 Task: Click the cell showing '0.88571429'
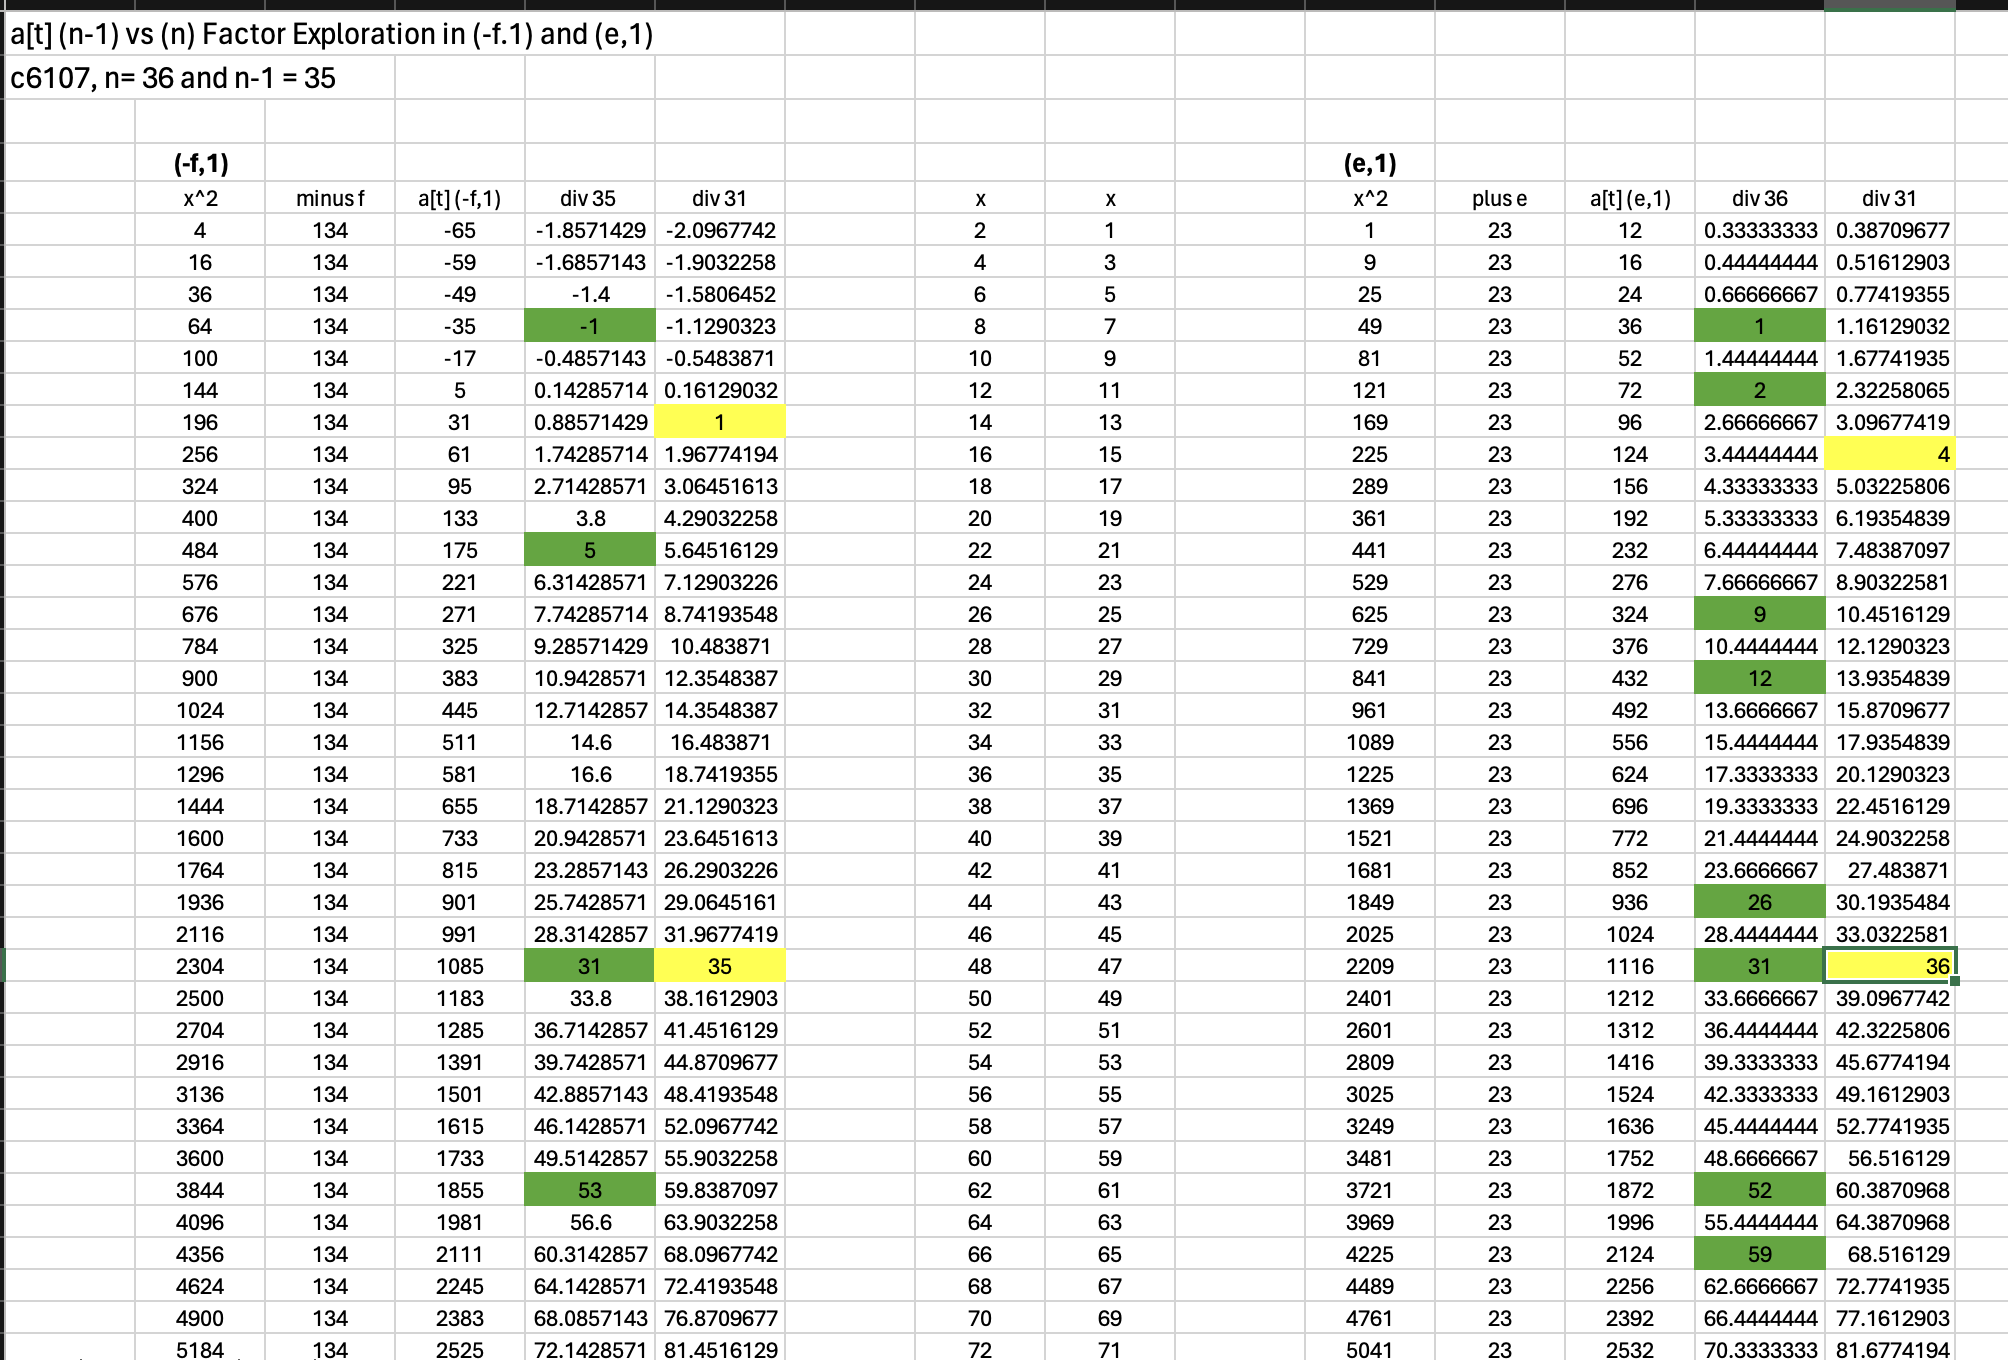tap(590, 422)
